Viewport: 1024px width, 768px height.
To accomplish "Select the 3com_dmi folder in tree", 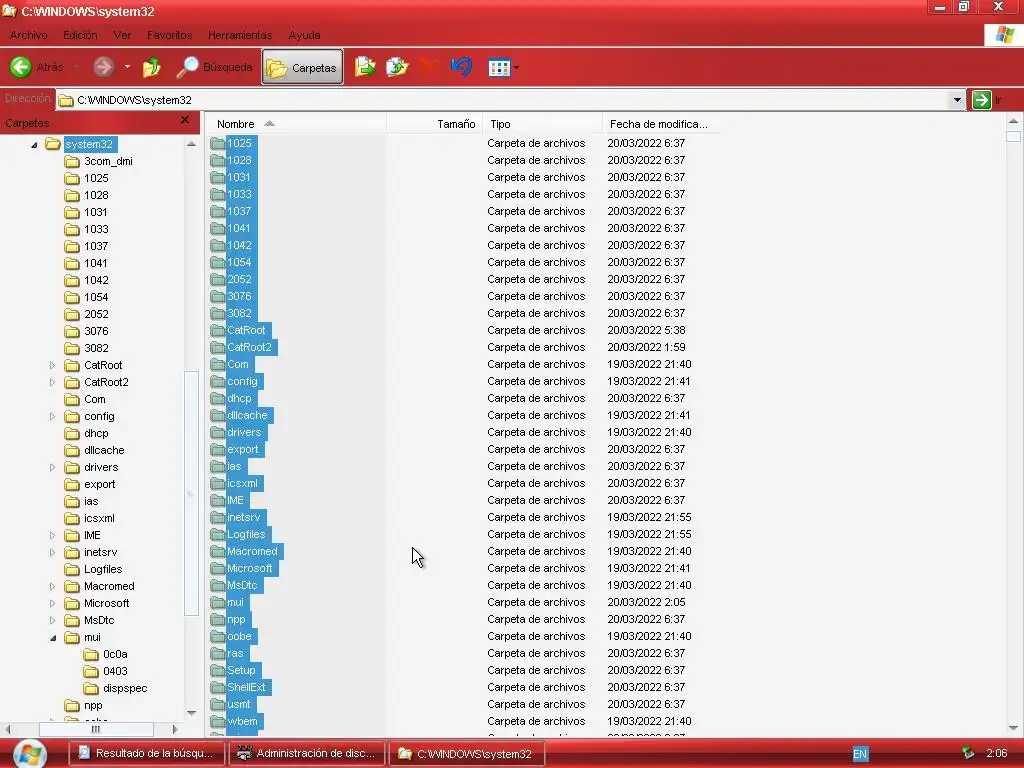I will [x=108, y=161].
